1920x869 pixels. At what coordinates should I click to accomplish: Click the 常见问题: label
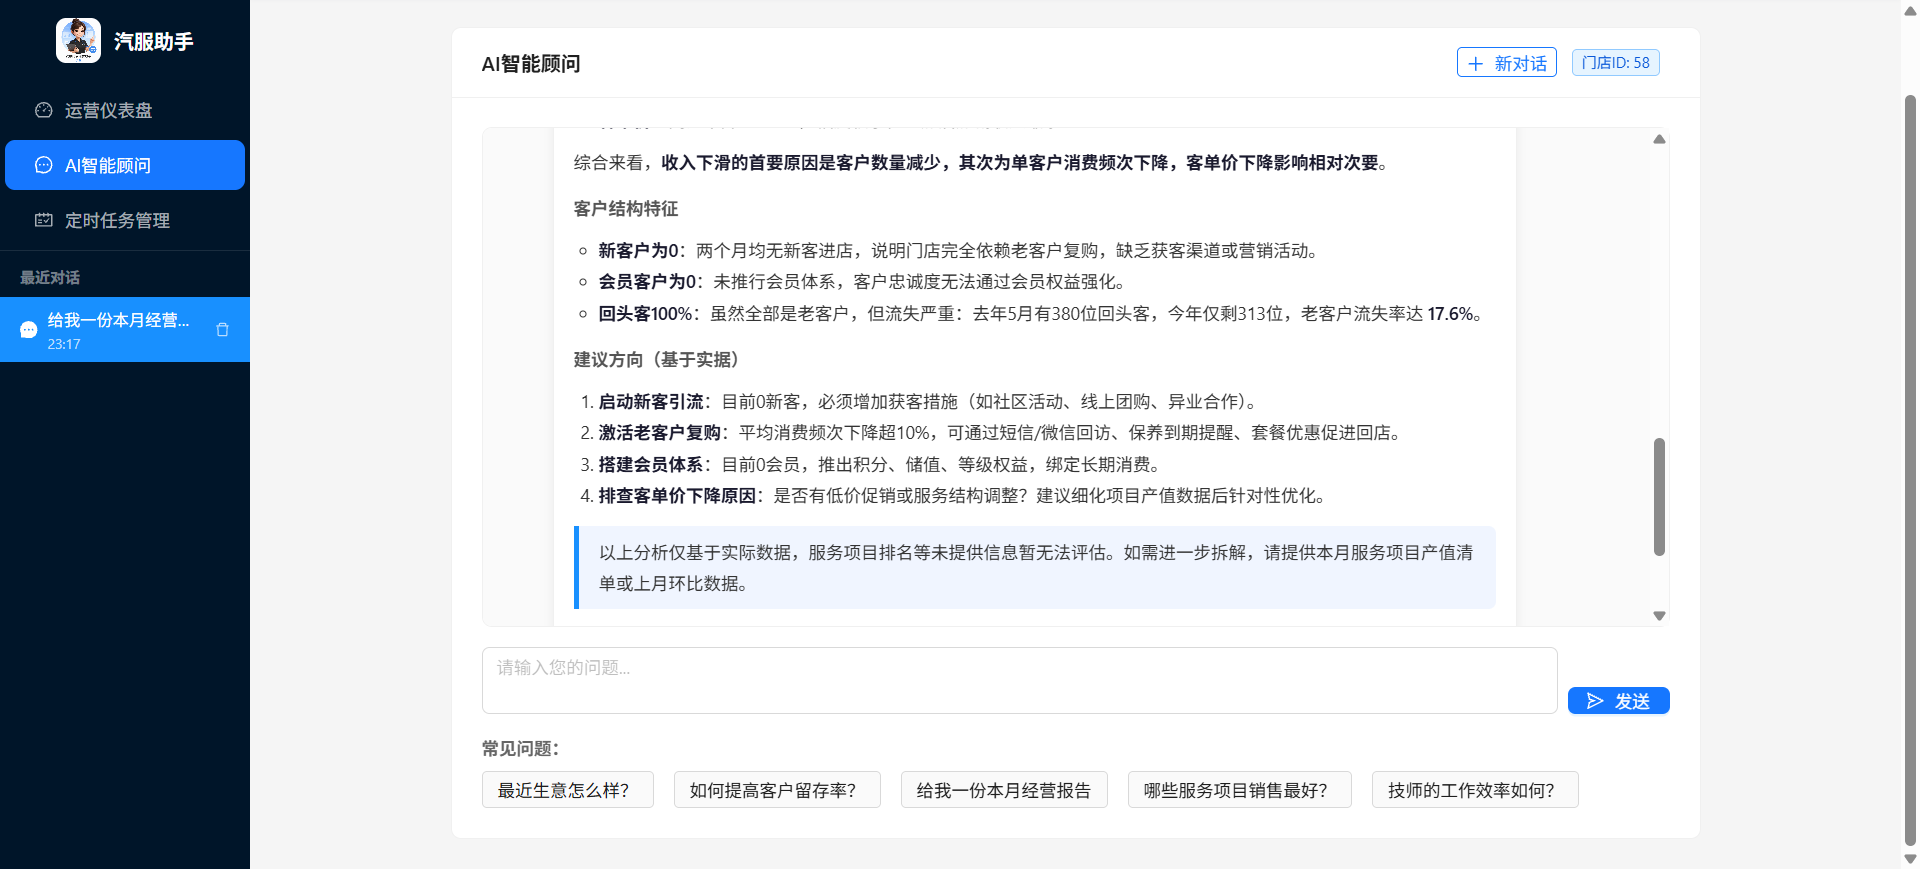click(520, 748)
